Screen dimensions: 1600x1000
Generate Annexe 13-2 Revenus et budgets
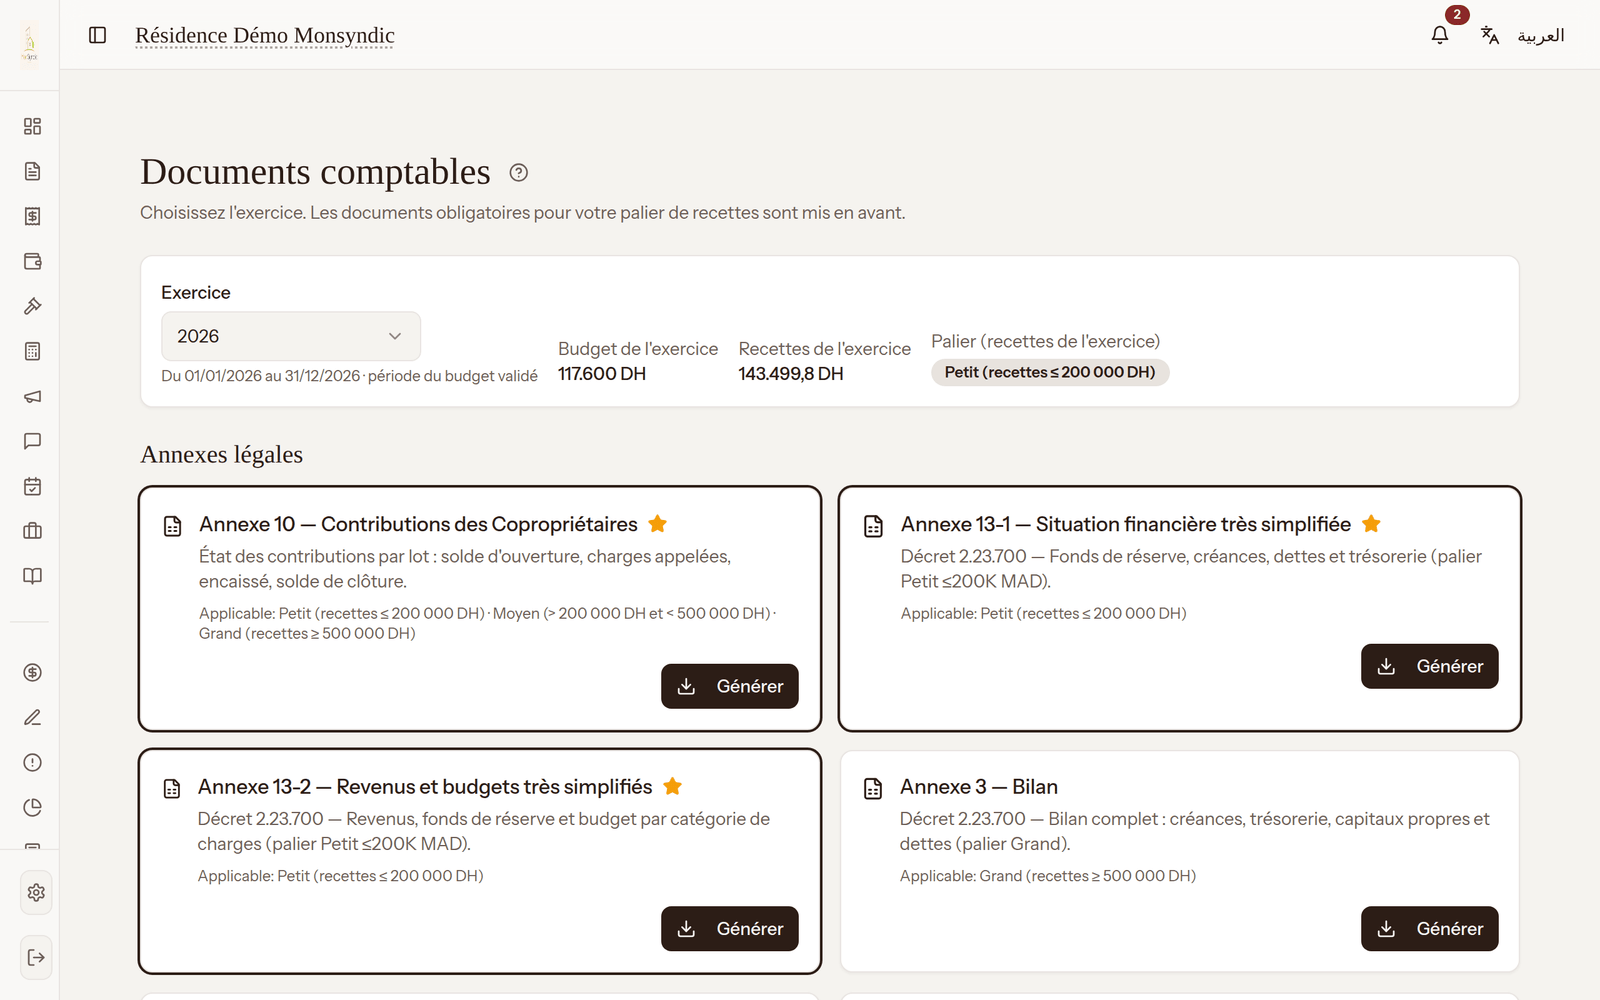click(729, 929)
